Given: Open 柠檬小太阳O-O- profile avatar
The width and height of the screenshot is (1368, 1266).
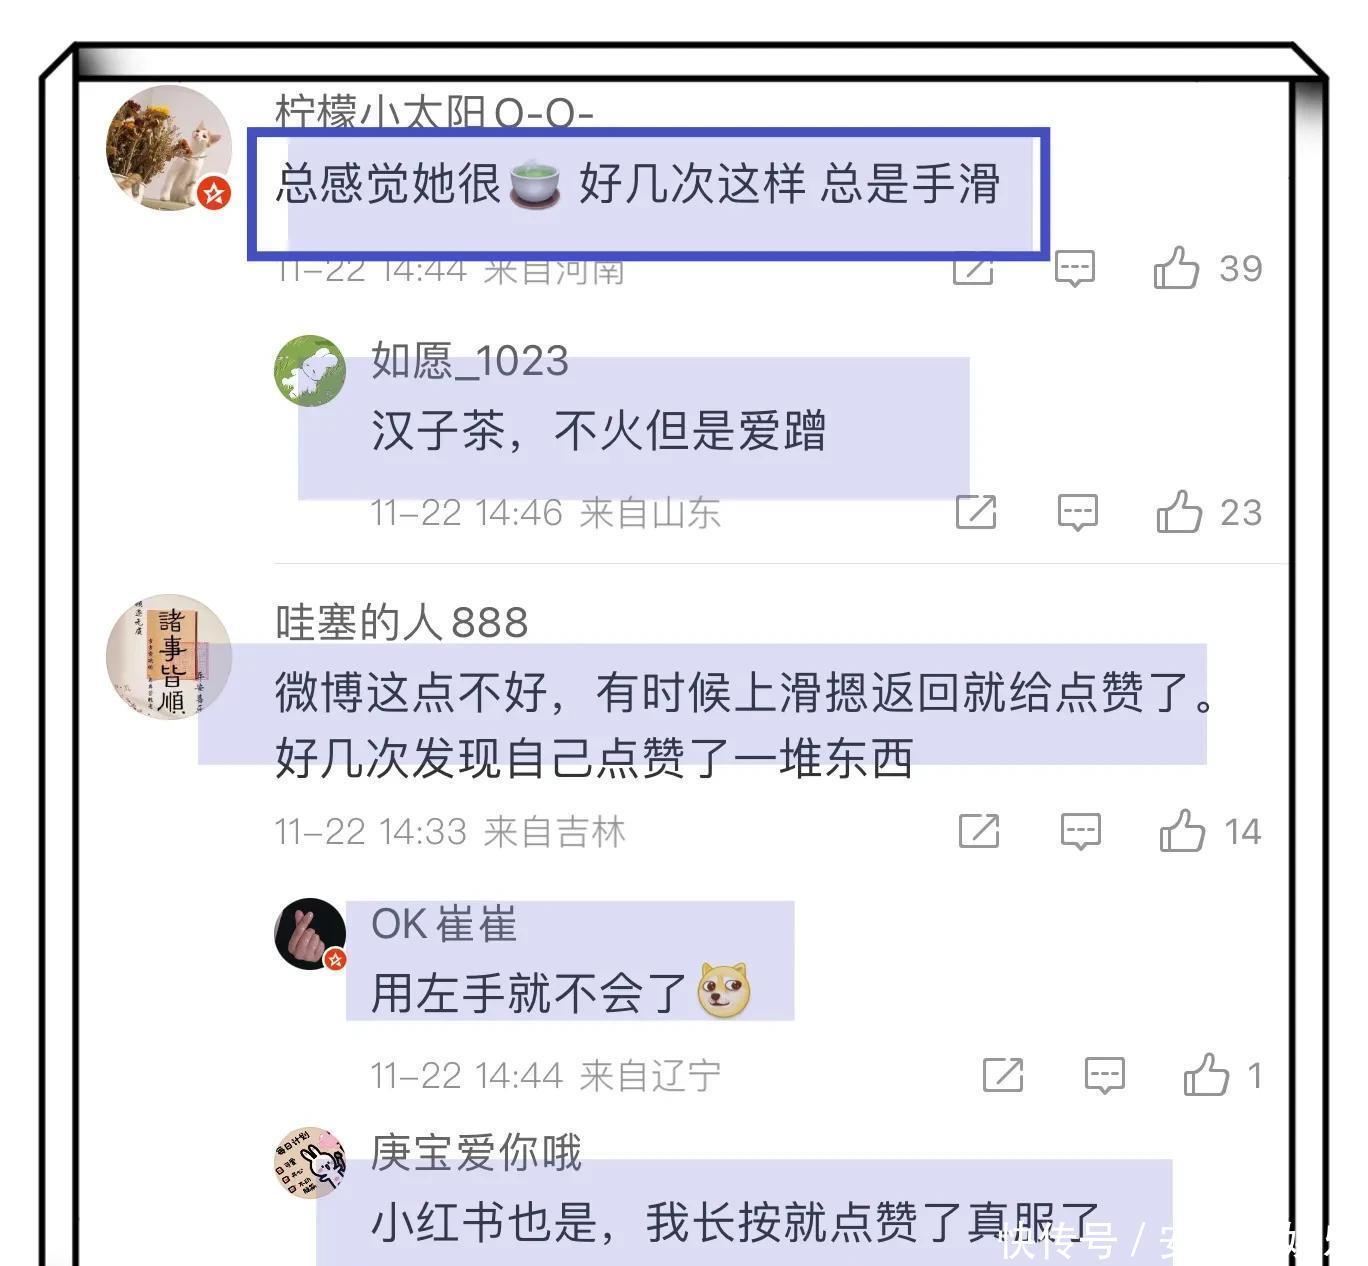Looking at the screenshot, I should coord(169,148).
